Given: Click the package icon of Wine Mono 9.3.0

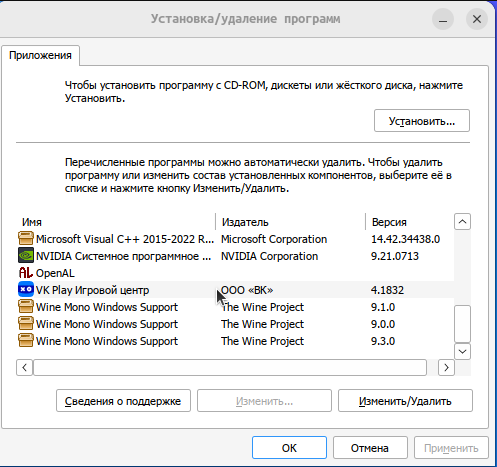Looking at the screenshot, I should [x=26, y=340].
